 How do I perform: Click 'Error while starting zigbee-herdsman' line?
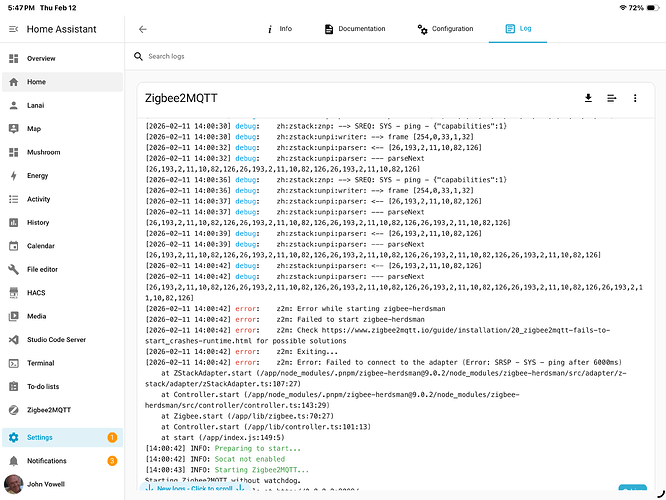pyautogui.click(x=295, y=309)
